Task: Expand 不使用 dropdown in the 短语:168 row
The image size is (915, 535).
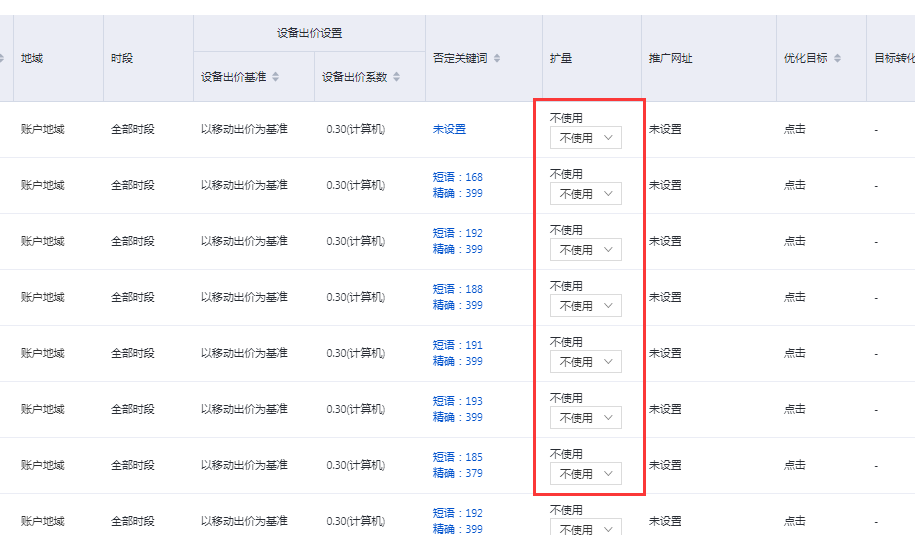Action: 586,194
